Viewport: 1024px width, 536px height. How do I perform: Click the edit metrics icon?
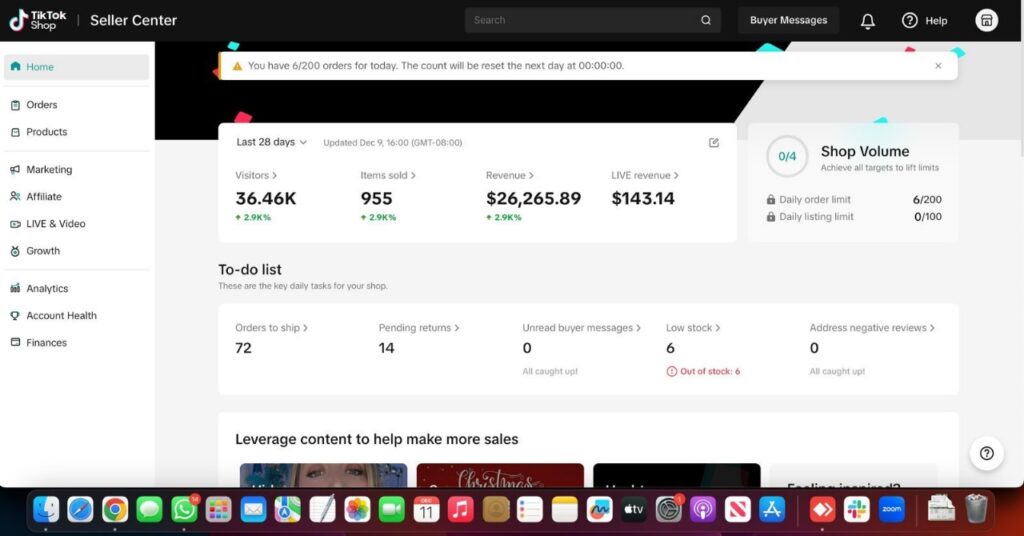[714, 142]
